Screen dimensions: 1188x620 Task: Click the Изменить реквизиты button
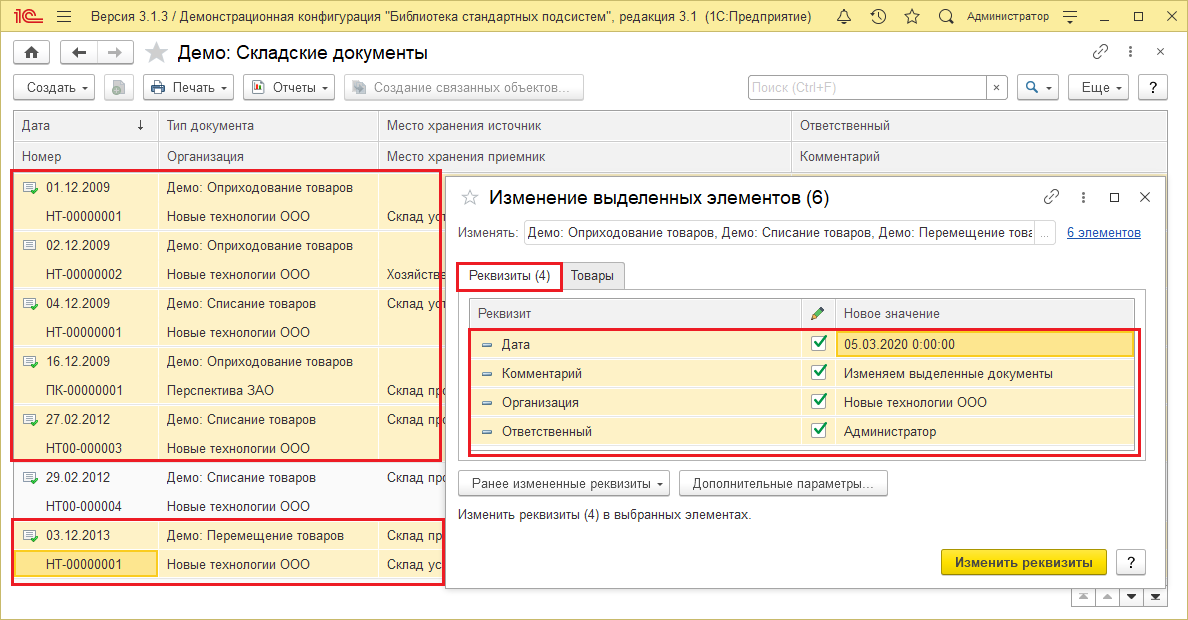tap(1024, 562)
